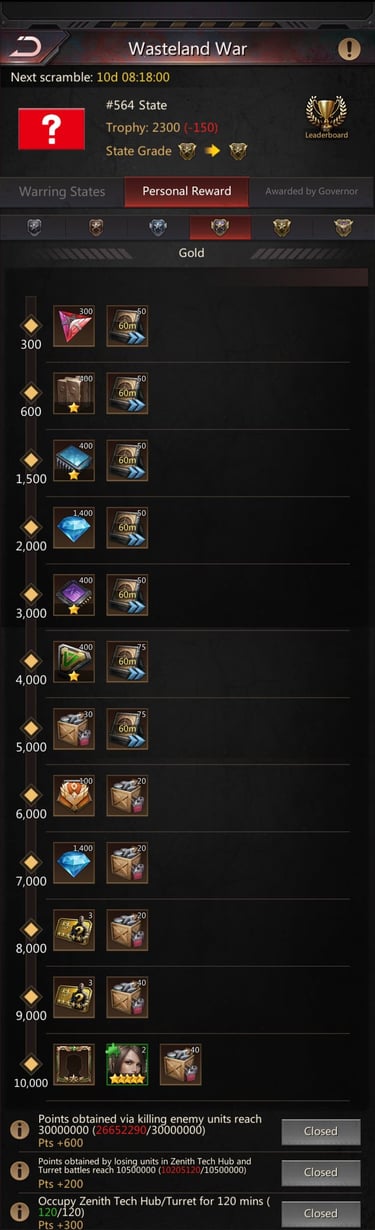Viewport: 375px width, 1230px height.
Task: Tap the back arrow icon
Action: [30, 46]
